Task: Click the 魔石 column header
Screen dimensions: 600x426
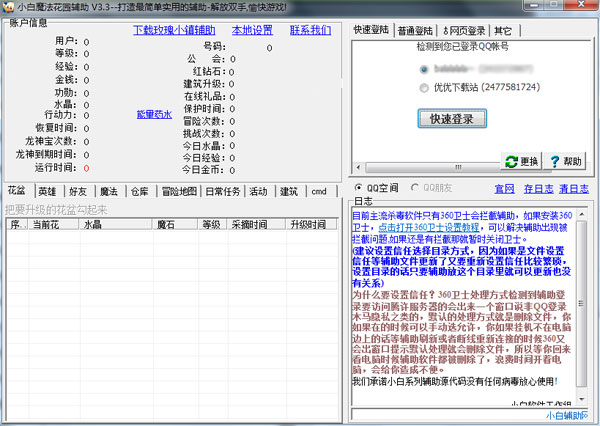Action: [x=175, y=224]
